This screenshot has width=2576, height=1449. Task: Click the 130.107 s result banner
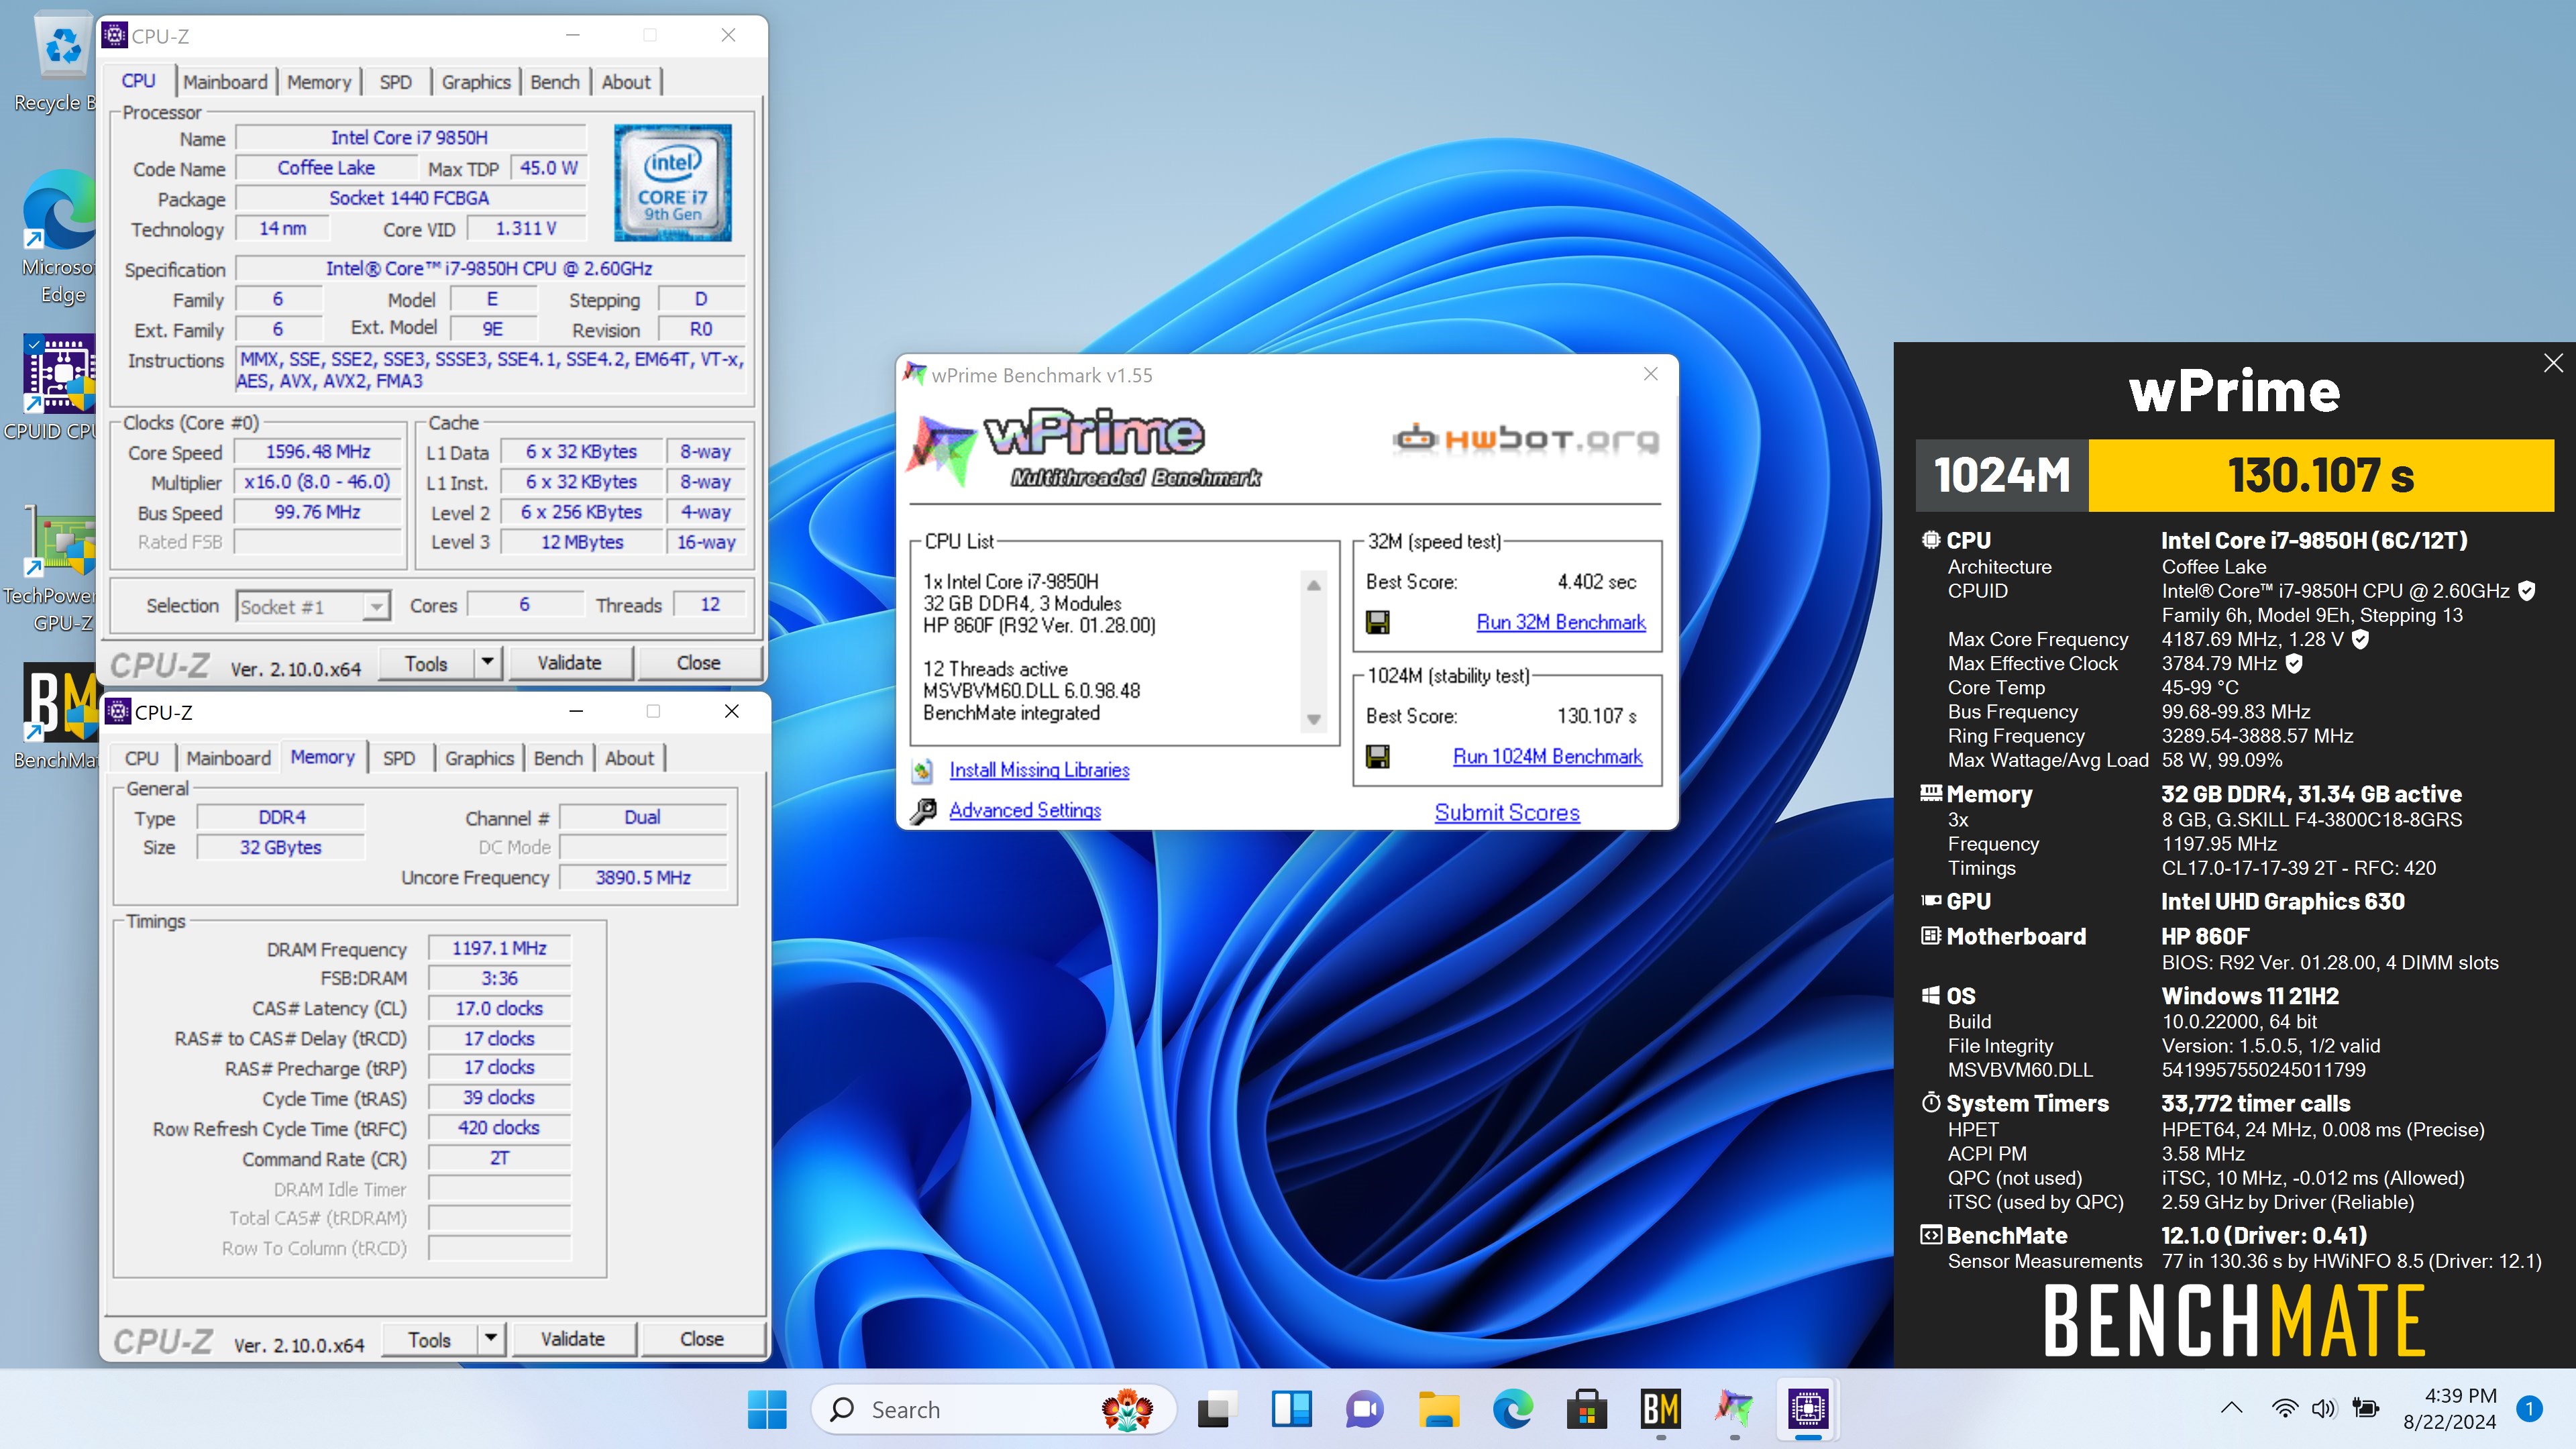[x=2320, y=475]
